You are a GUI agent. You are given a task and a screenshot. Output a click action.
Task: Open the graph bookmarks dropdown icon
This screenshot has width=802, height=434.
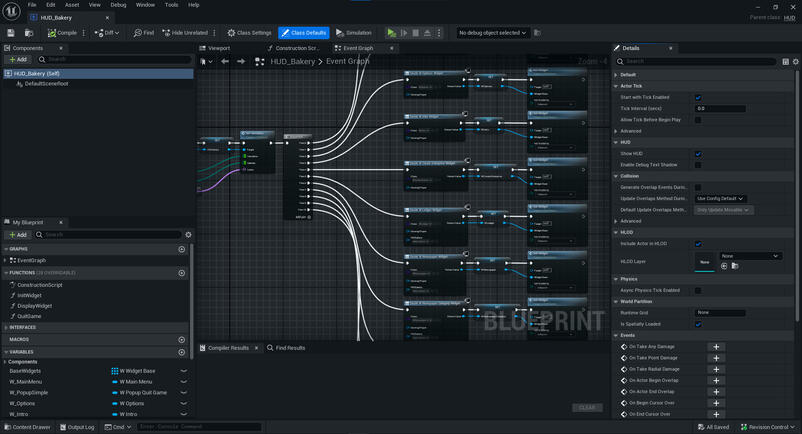[x=206, y=61]
